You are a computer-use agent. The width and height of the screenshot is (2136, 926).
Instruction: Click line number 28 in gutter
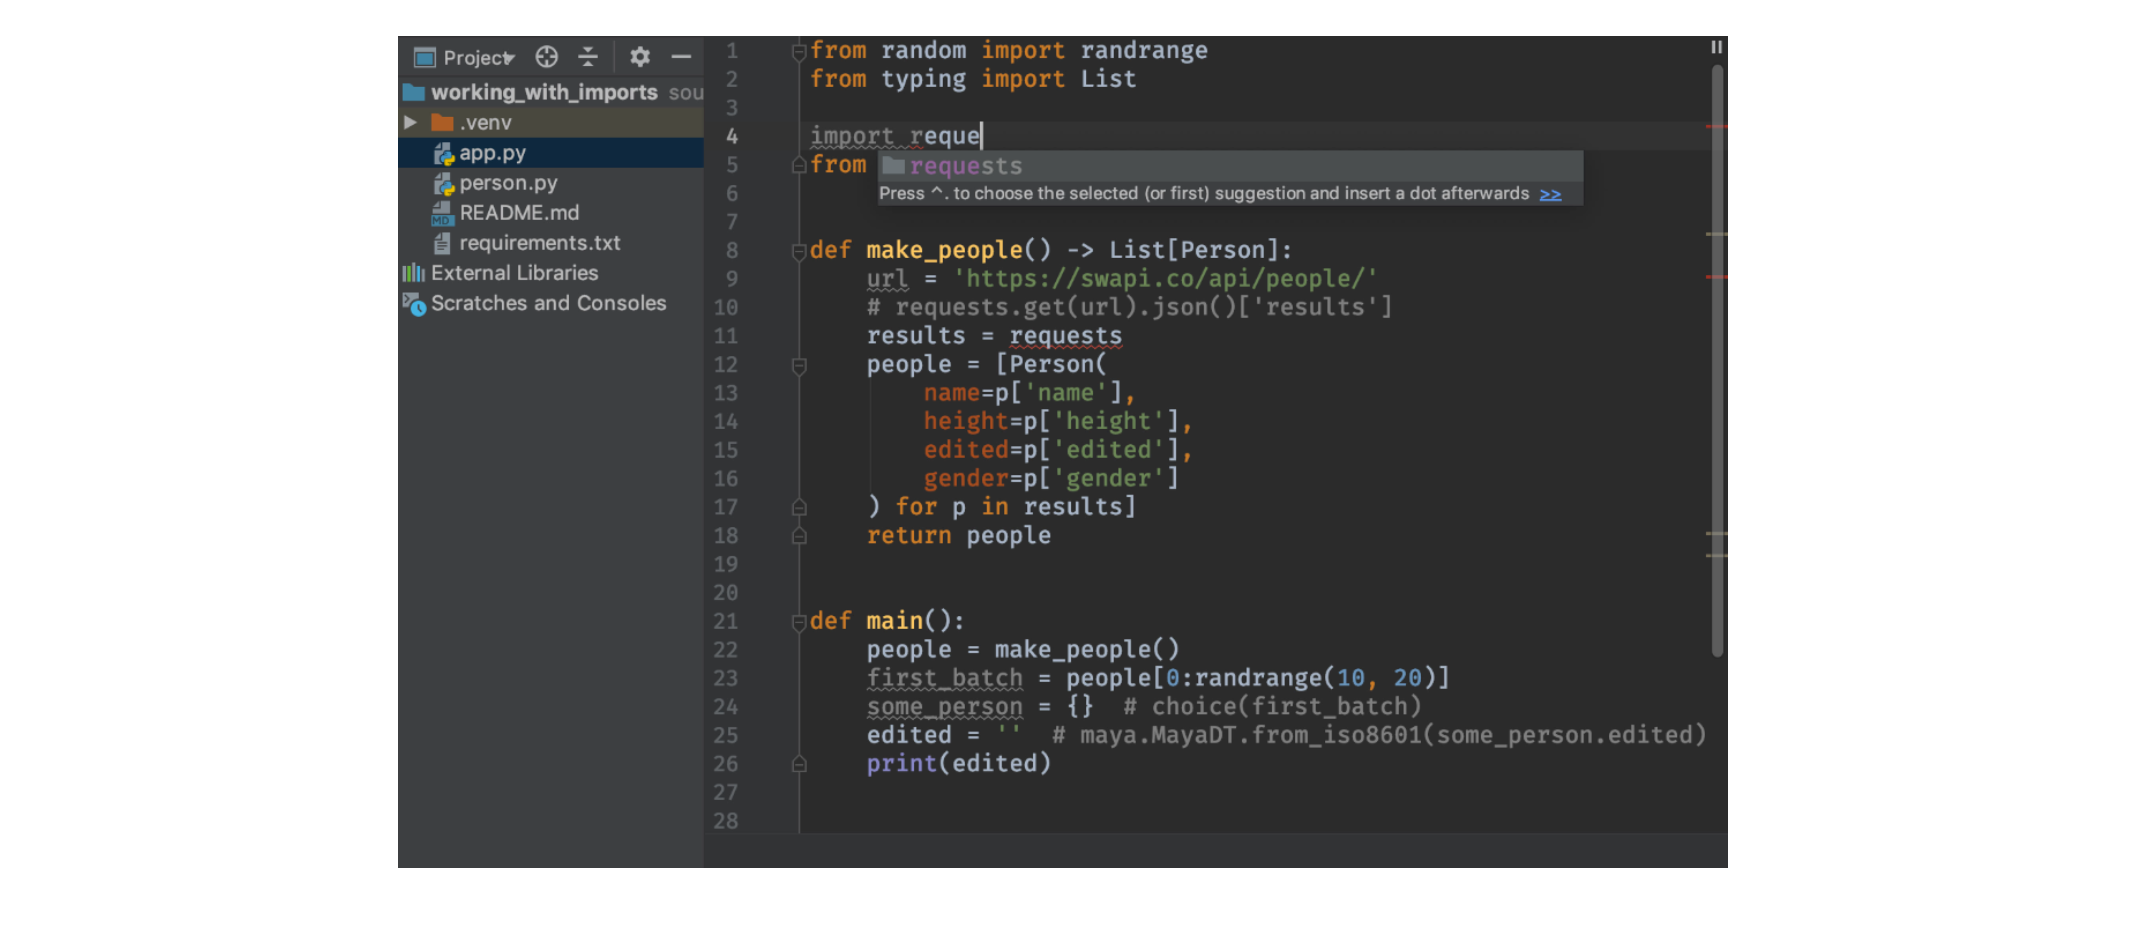(725, 821)
